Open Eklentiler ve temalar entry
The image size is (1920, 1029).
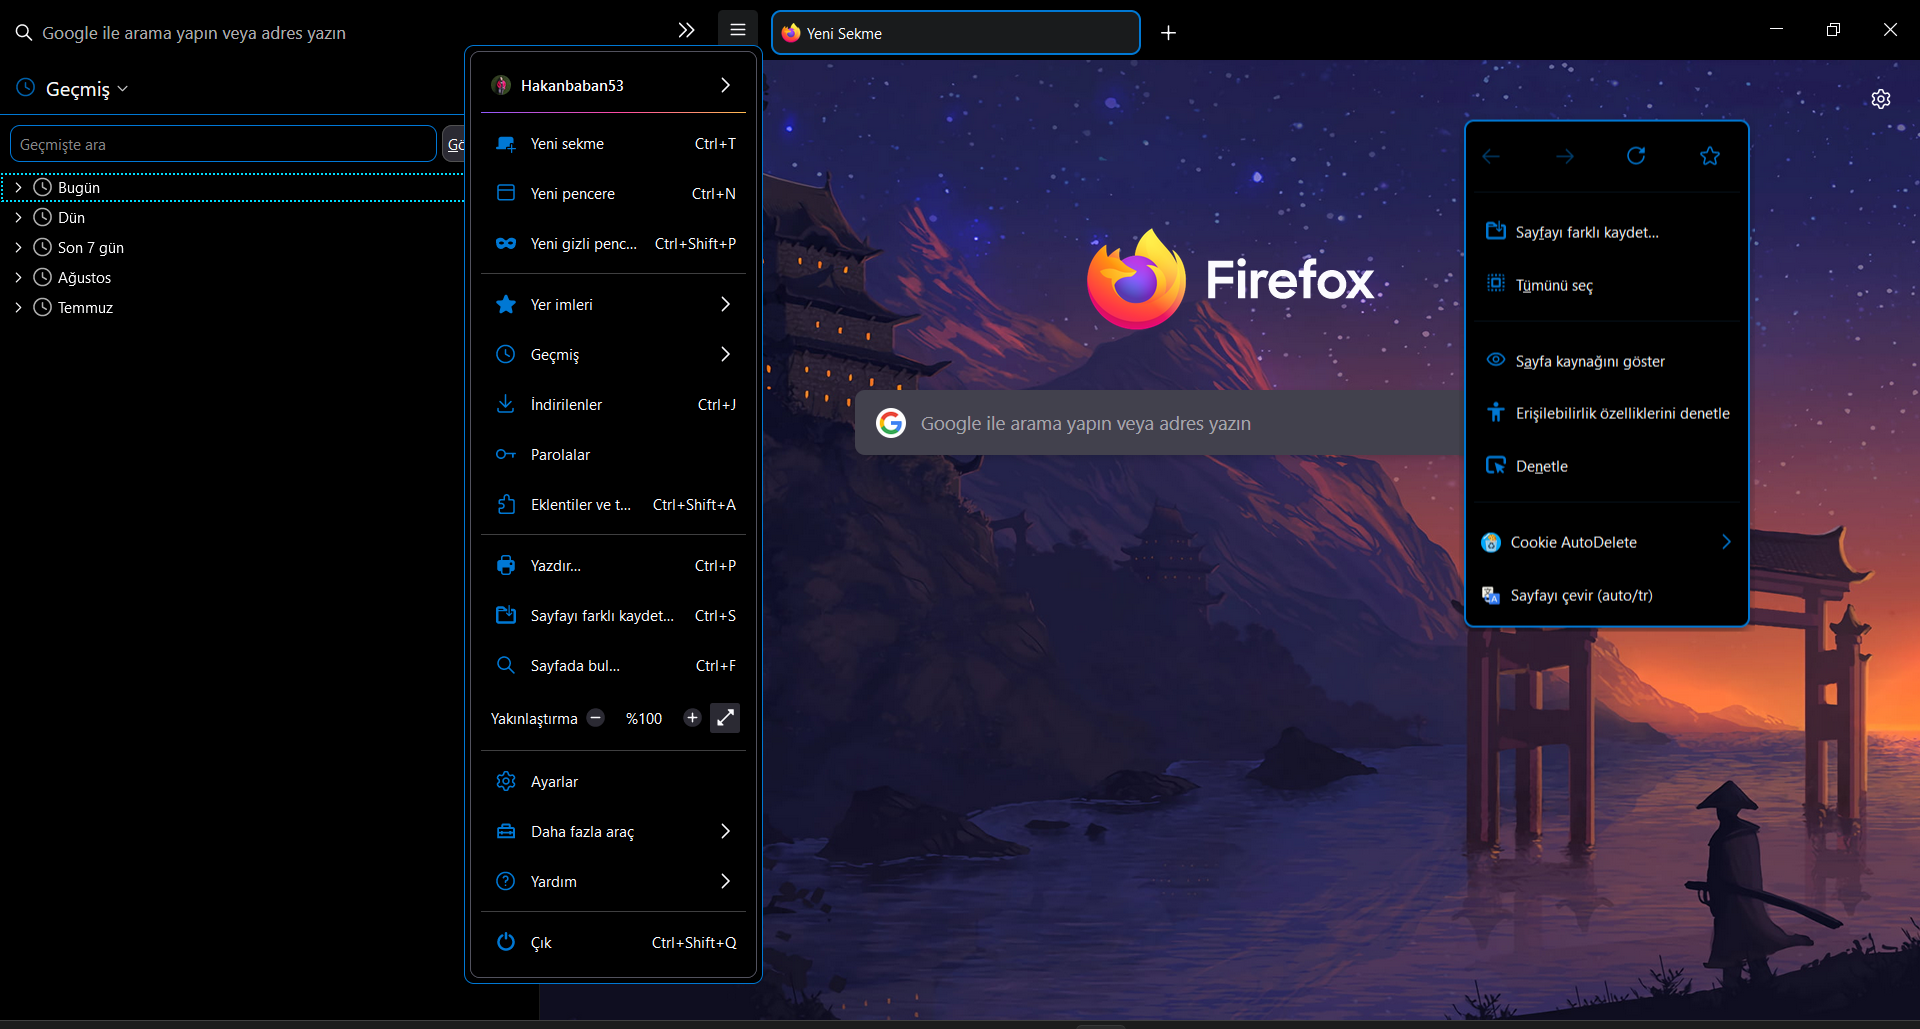[x=613, y=505]
